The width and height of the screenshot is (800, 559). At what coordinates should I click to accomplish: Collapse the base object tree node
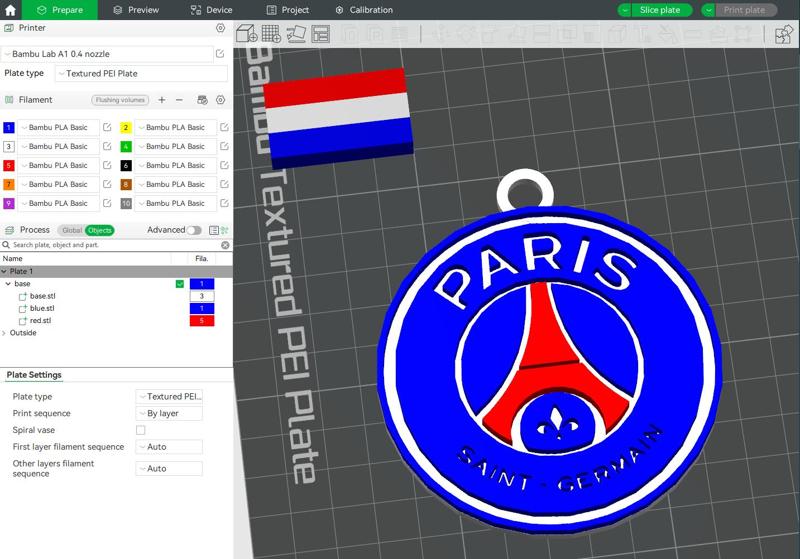(x=8, y=284)
